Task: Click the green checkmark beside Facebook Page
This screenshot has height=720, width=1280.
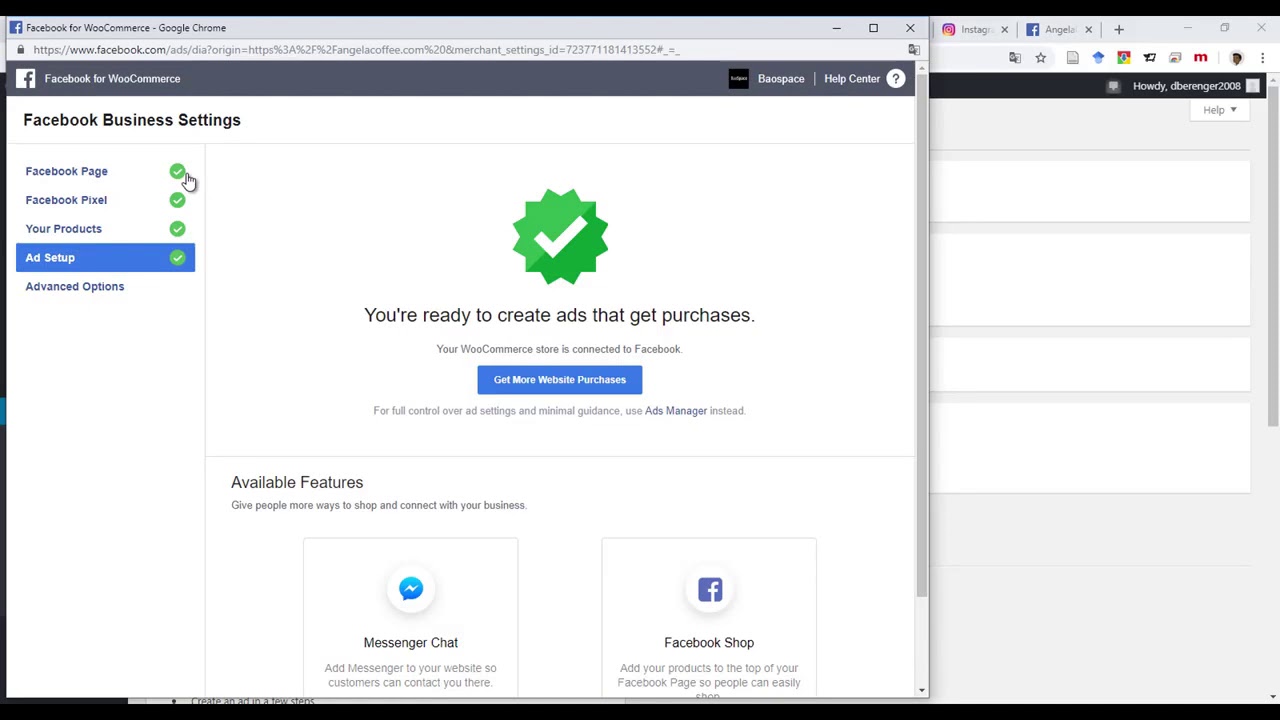Action: (x=177, y=171)
